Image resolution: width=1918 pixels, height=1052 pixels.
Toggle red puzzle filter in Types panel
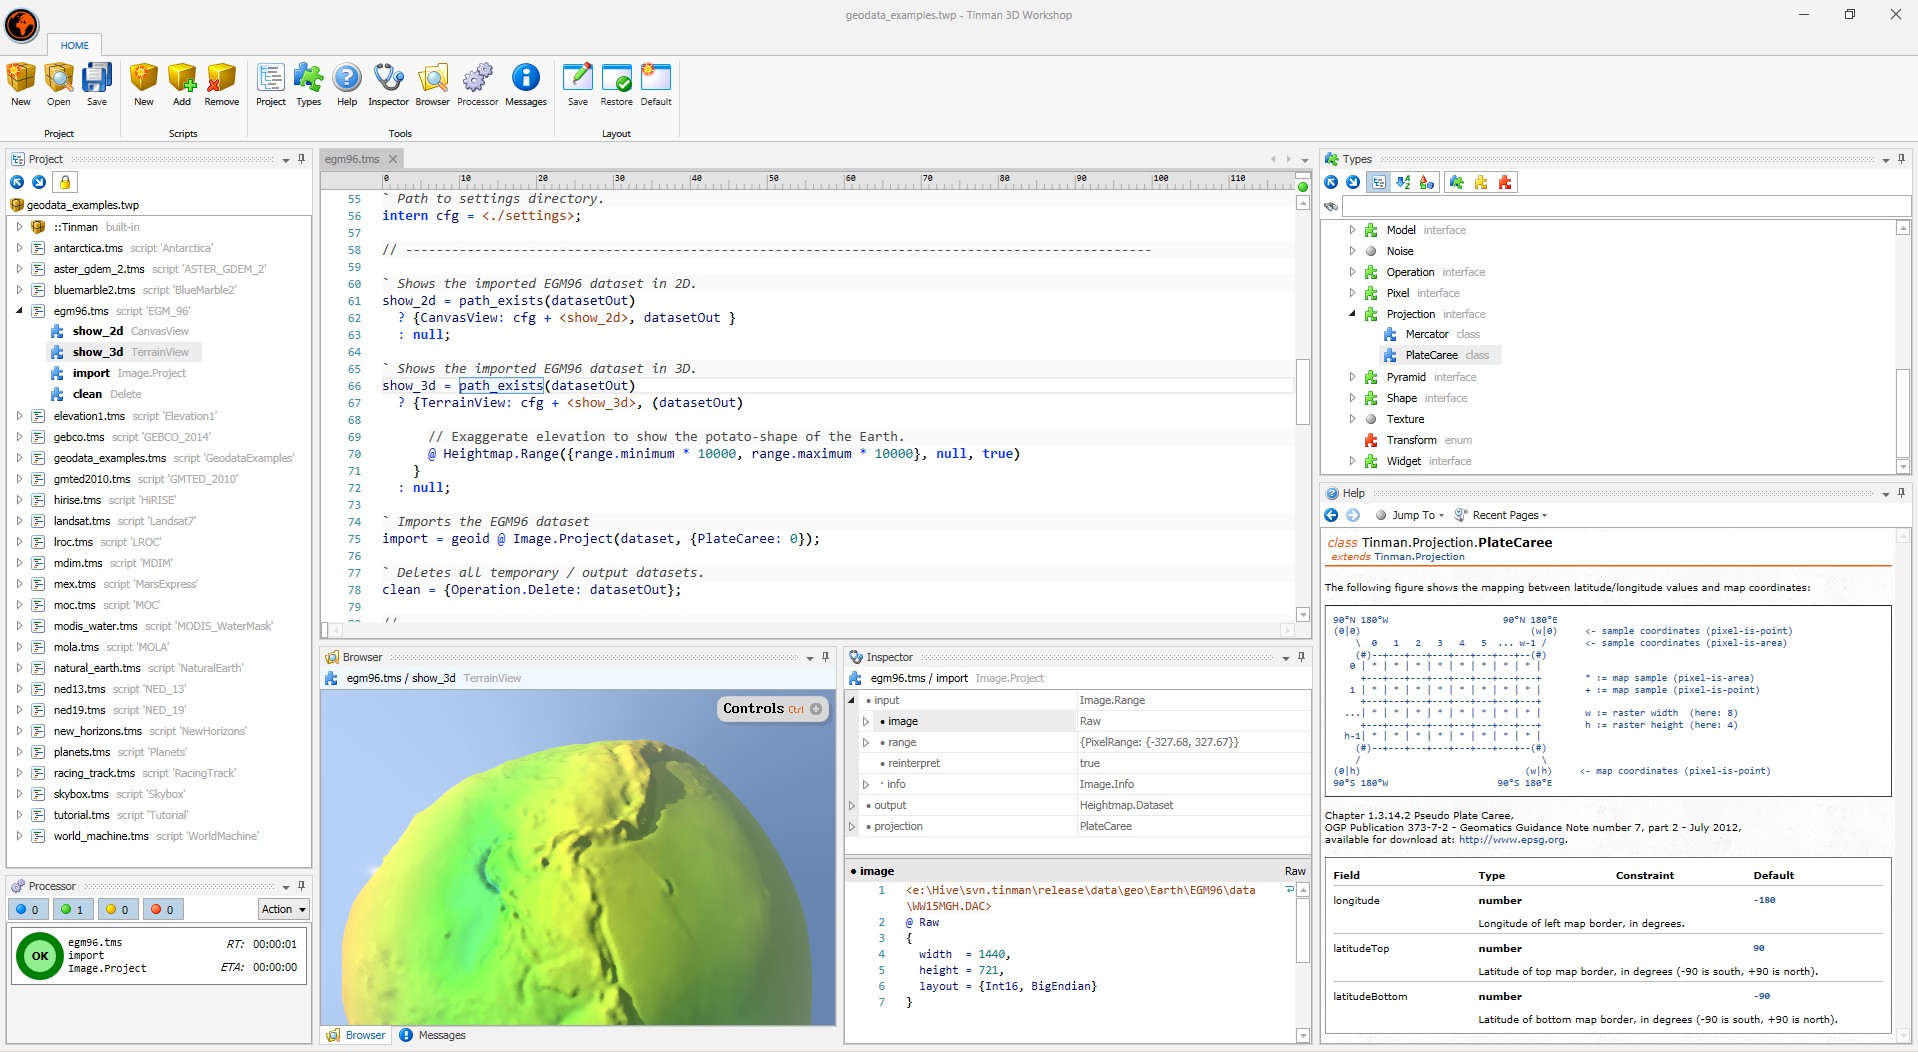(1505, 182)
